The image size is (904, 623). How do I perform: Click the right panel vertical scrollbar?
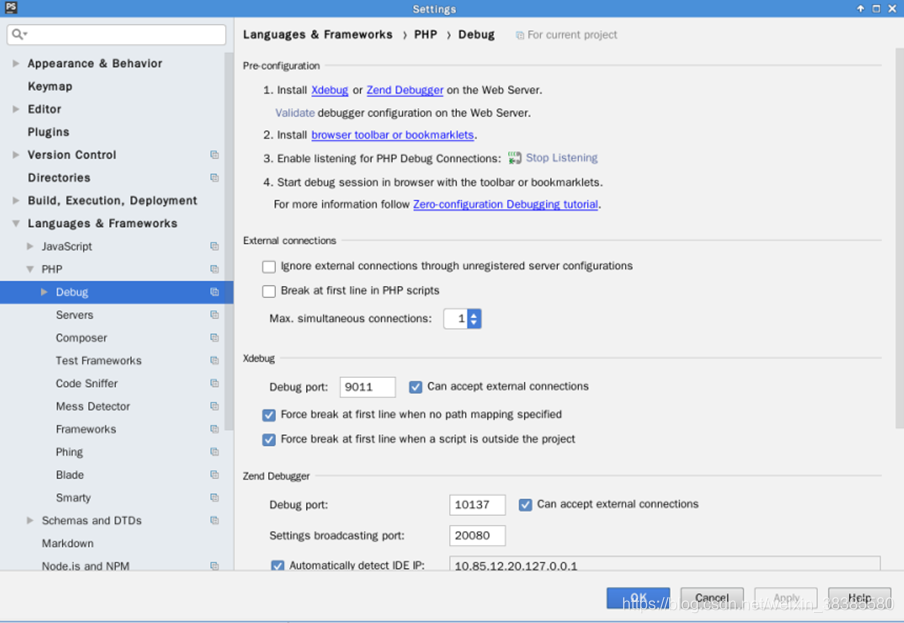point(899,238)
